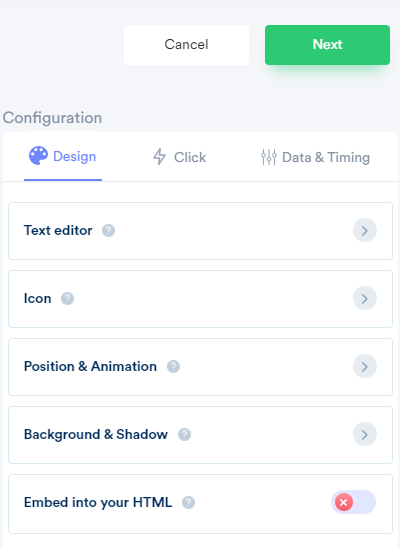
Task: Open help tooltip next to Icon
Action: 67,299
